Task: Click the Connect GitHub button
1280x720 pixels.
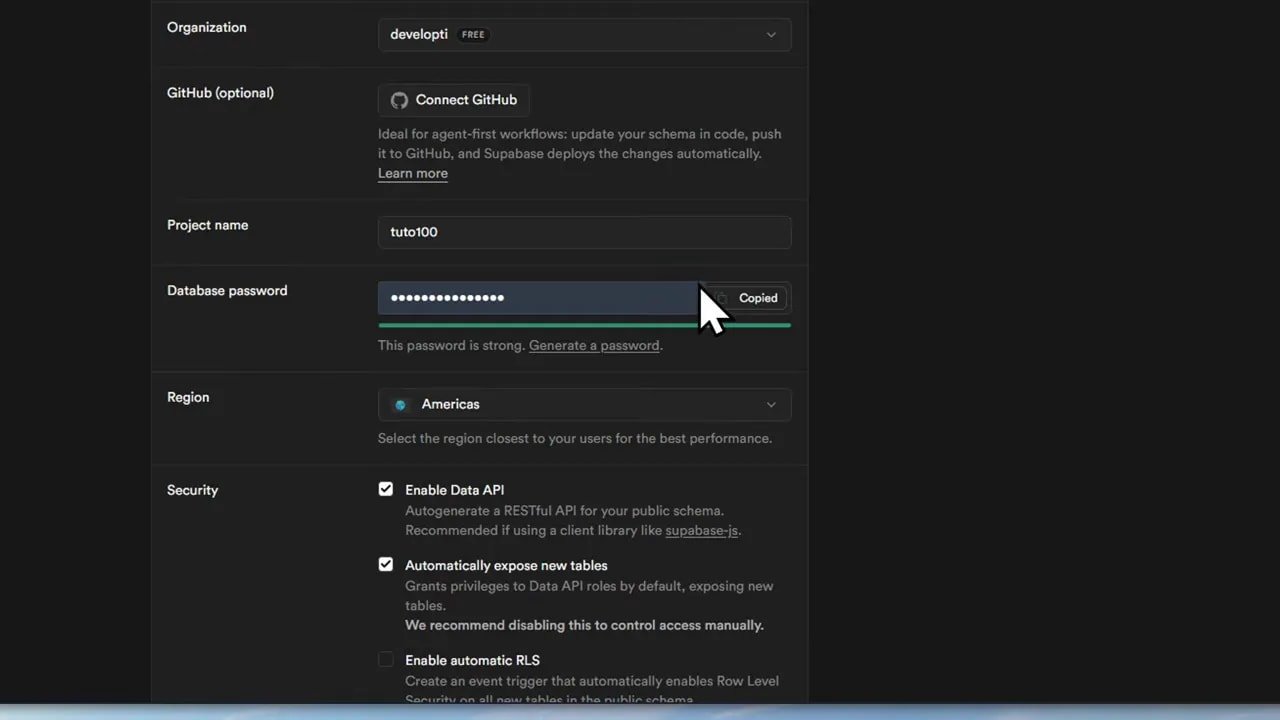Action: tap(454, 100)
